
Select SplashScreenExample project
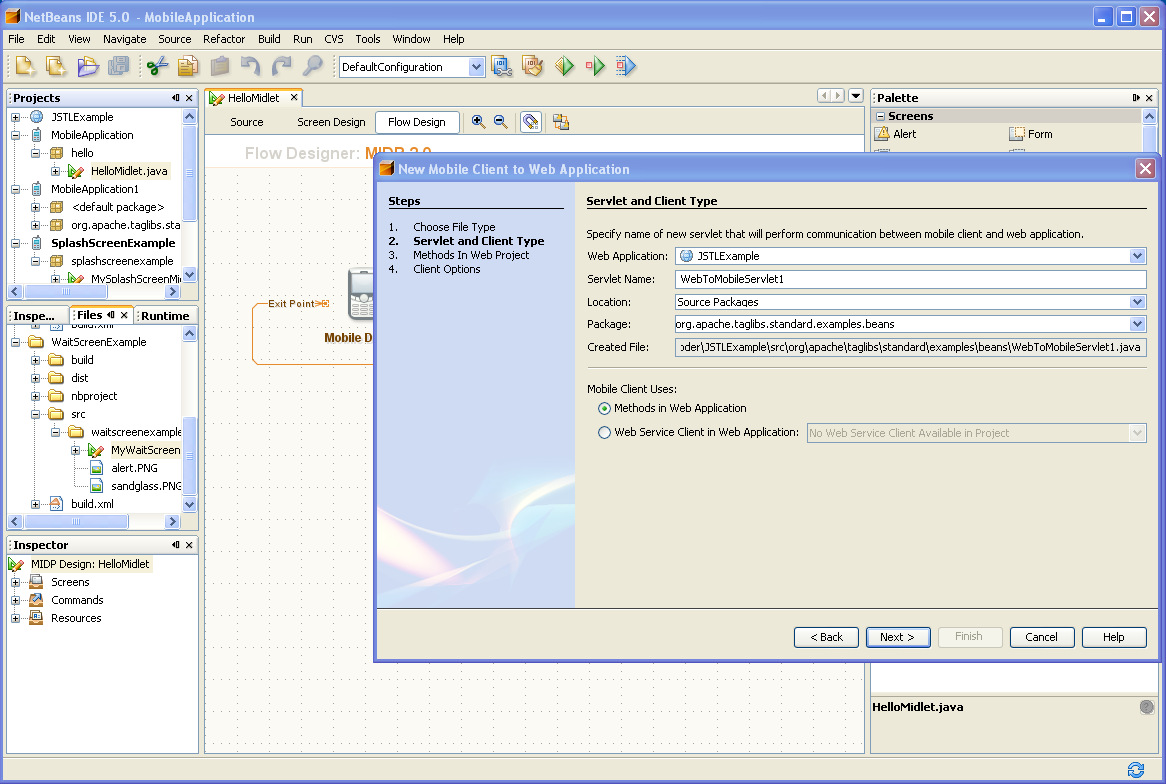tap(113, 243)
